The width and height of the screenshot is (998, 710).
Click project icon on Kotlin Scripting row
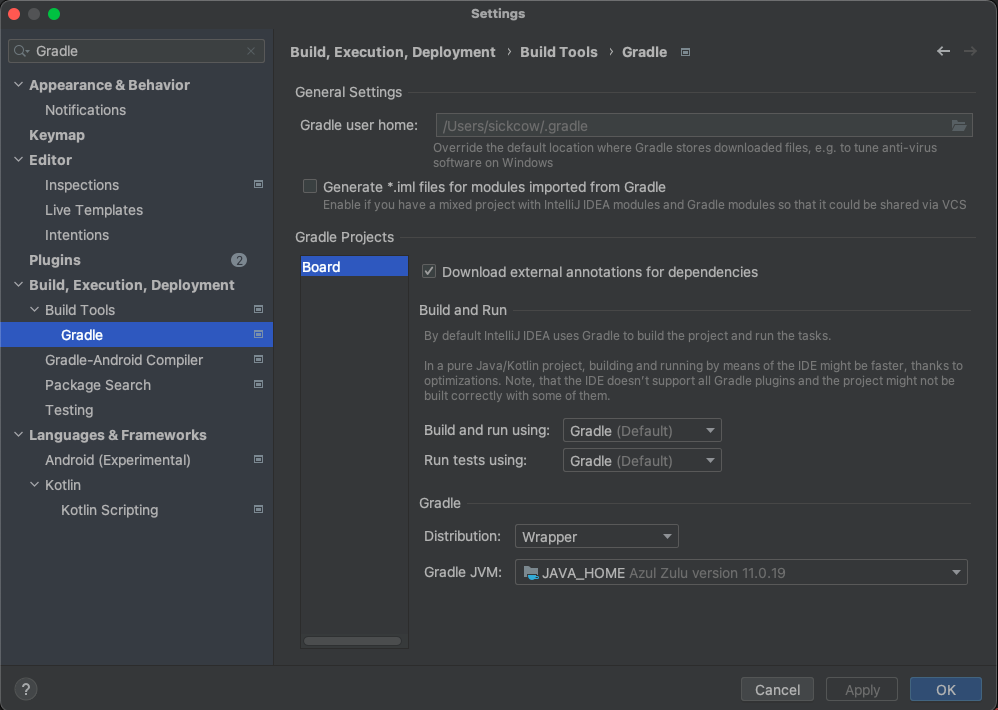point(258,509)
